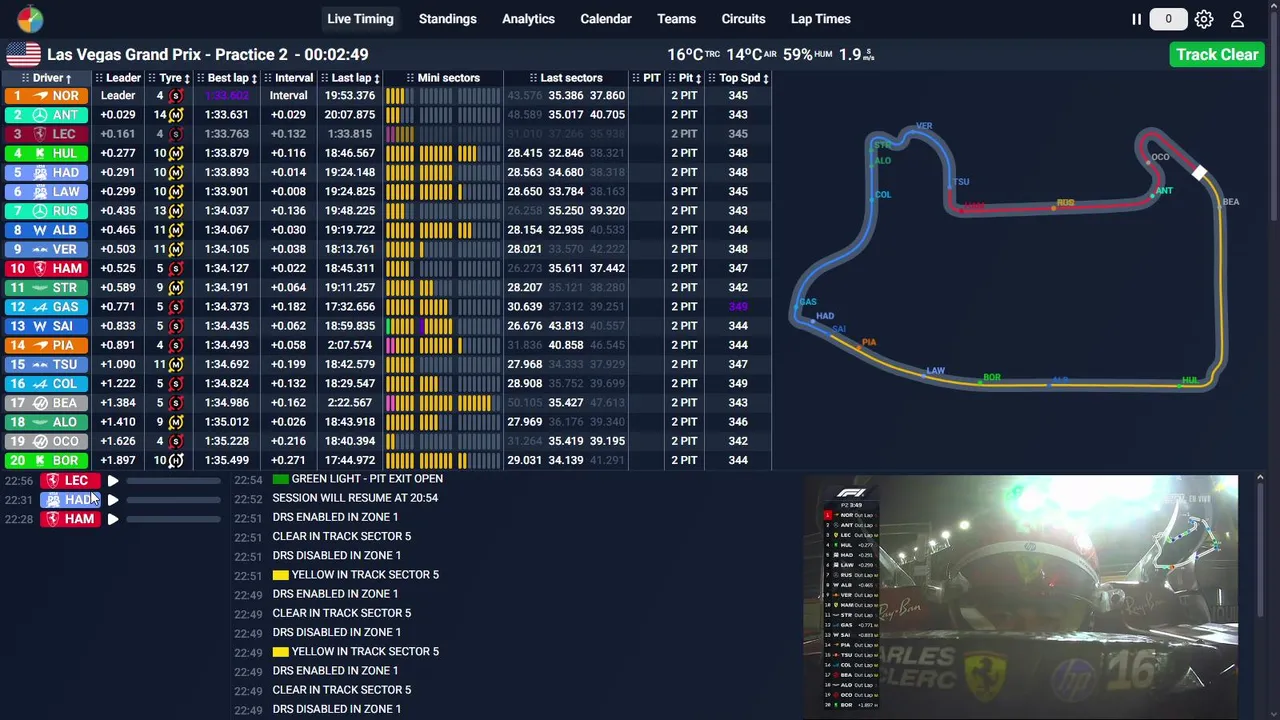This screenshot has width=1280, height=720.
Task: Pause the live timing feed
Action: [x=1136, y=19]
